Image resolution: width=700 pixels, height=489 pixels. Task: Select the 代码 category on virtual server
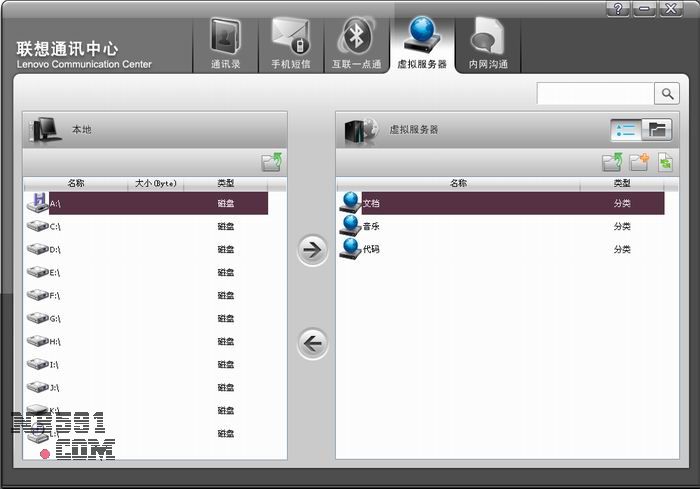point(371,249)
